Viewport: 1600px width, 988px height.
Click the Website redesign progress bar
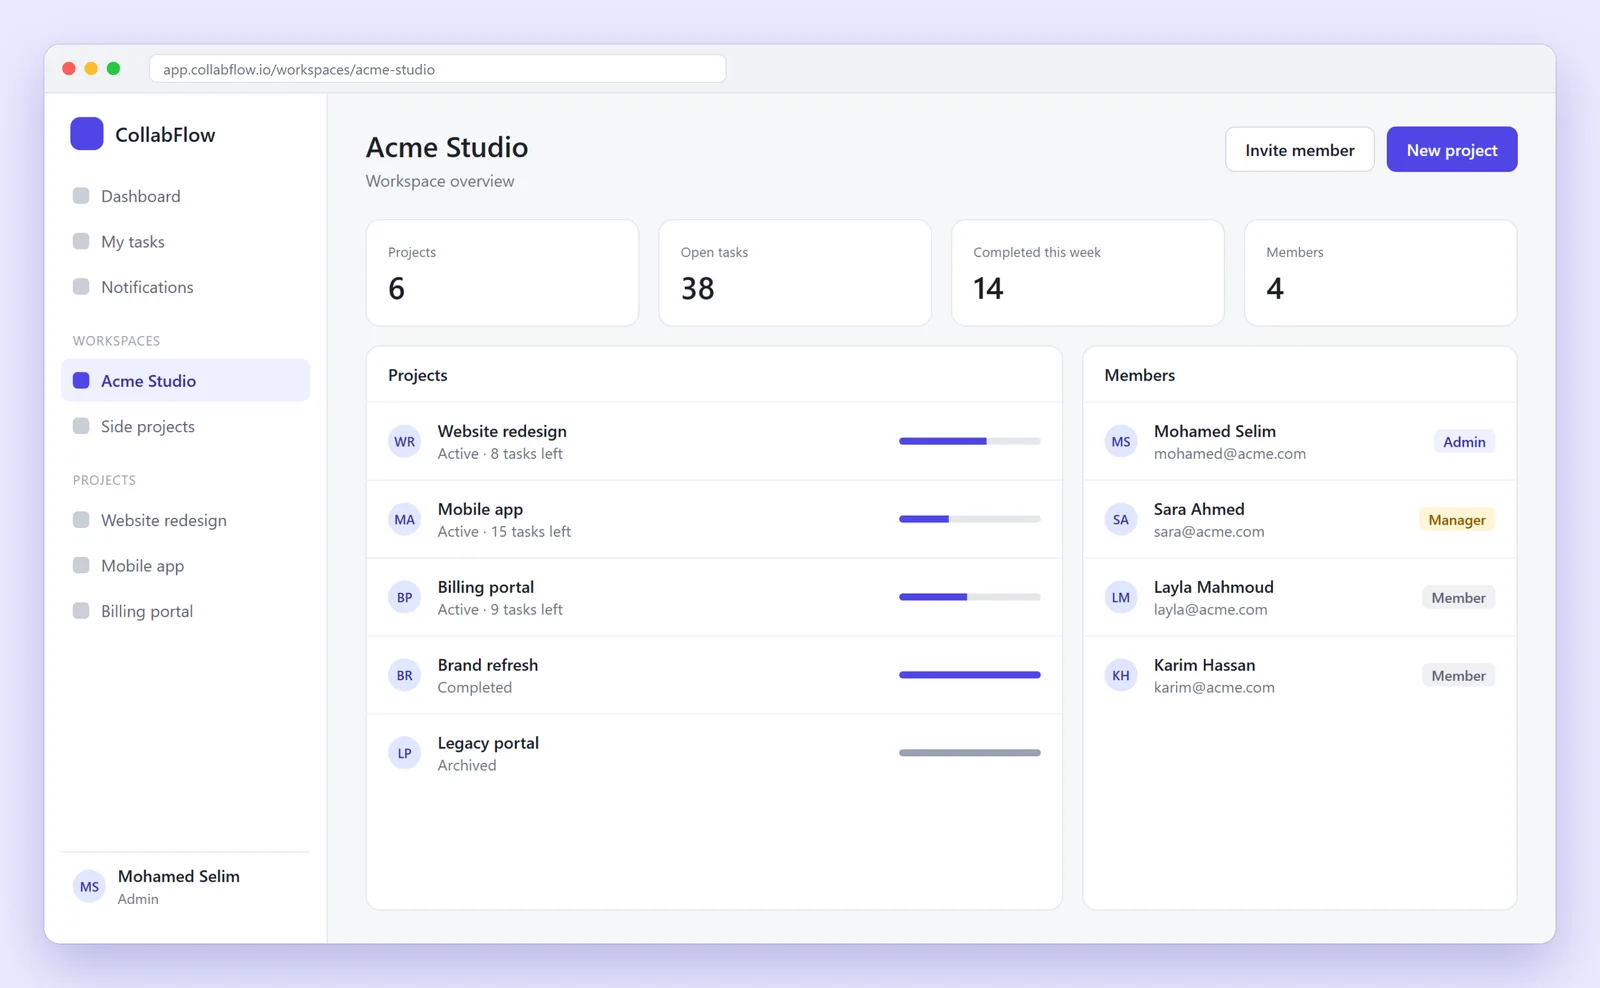(x=969, y=441)
